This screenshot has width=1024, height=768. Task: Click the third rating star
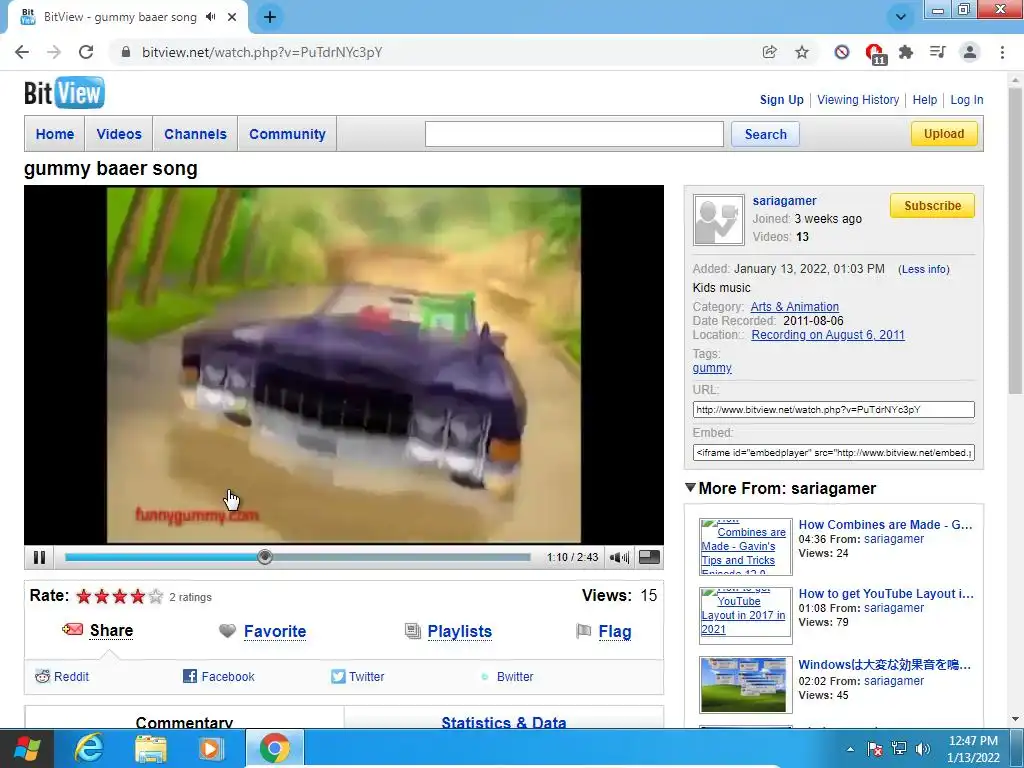(x=120, y=596)
